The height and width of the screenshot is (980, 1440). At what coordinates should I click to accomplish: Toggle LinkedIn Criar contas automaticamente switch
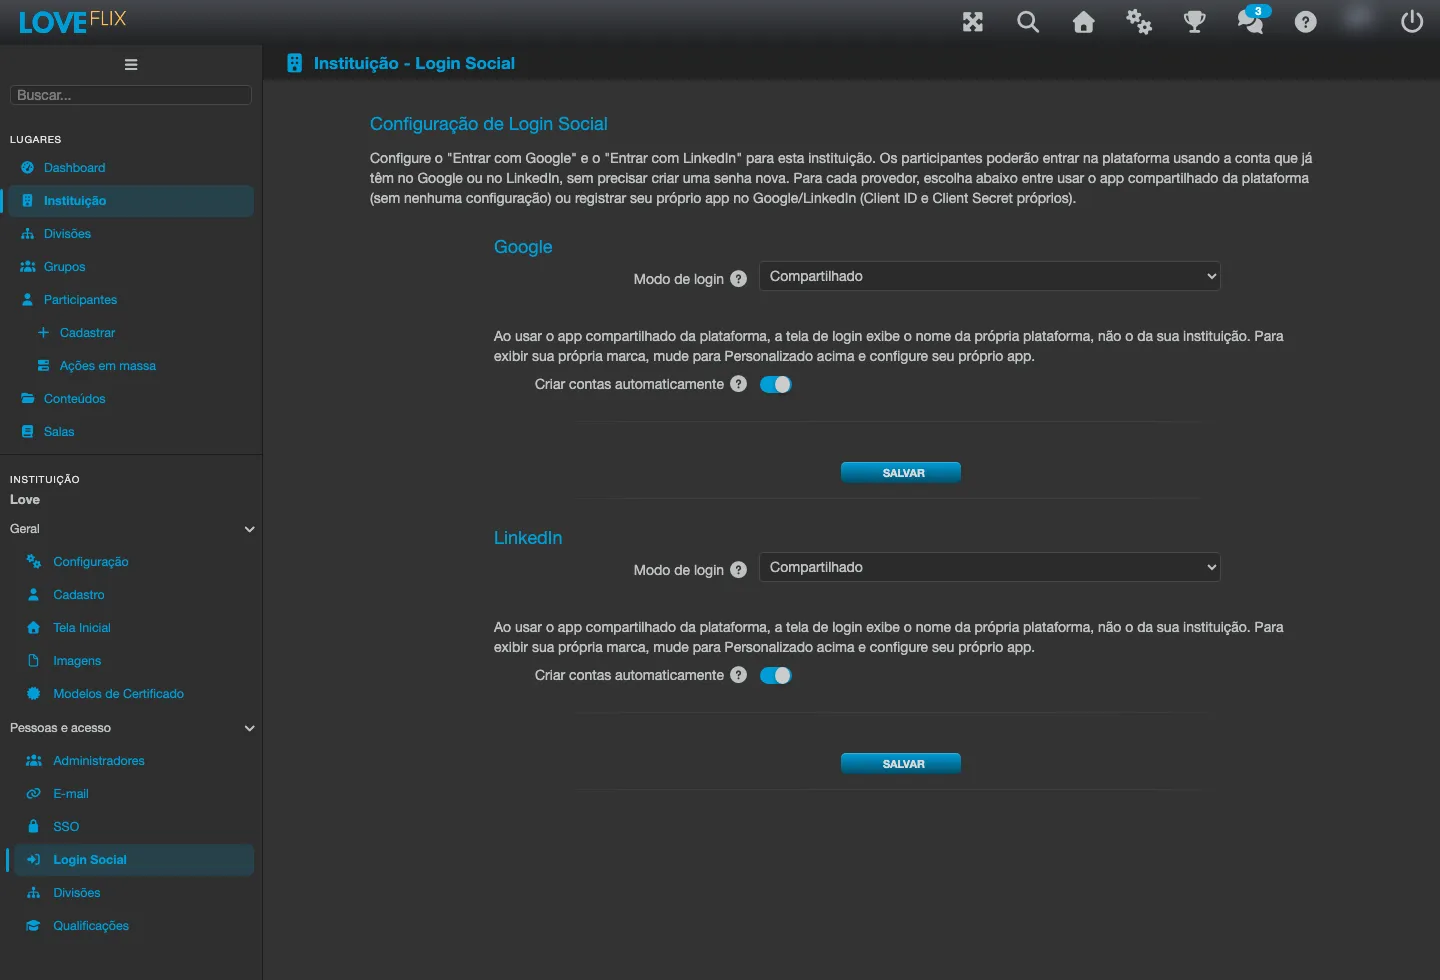776,675
